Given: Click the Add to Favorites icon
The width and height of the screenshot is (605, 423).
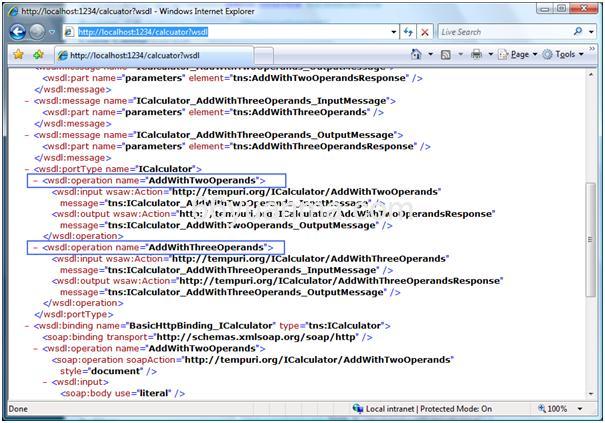Looking at the screenshot, I should 38,55.
